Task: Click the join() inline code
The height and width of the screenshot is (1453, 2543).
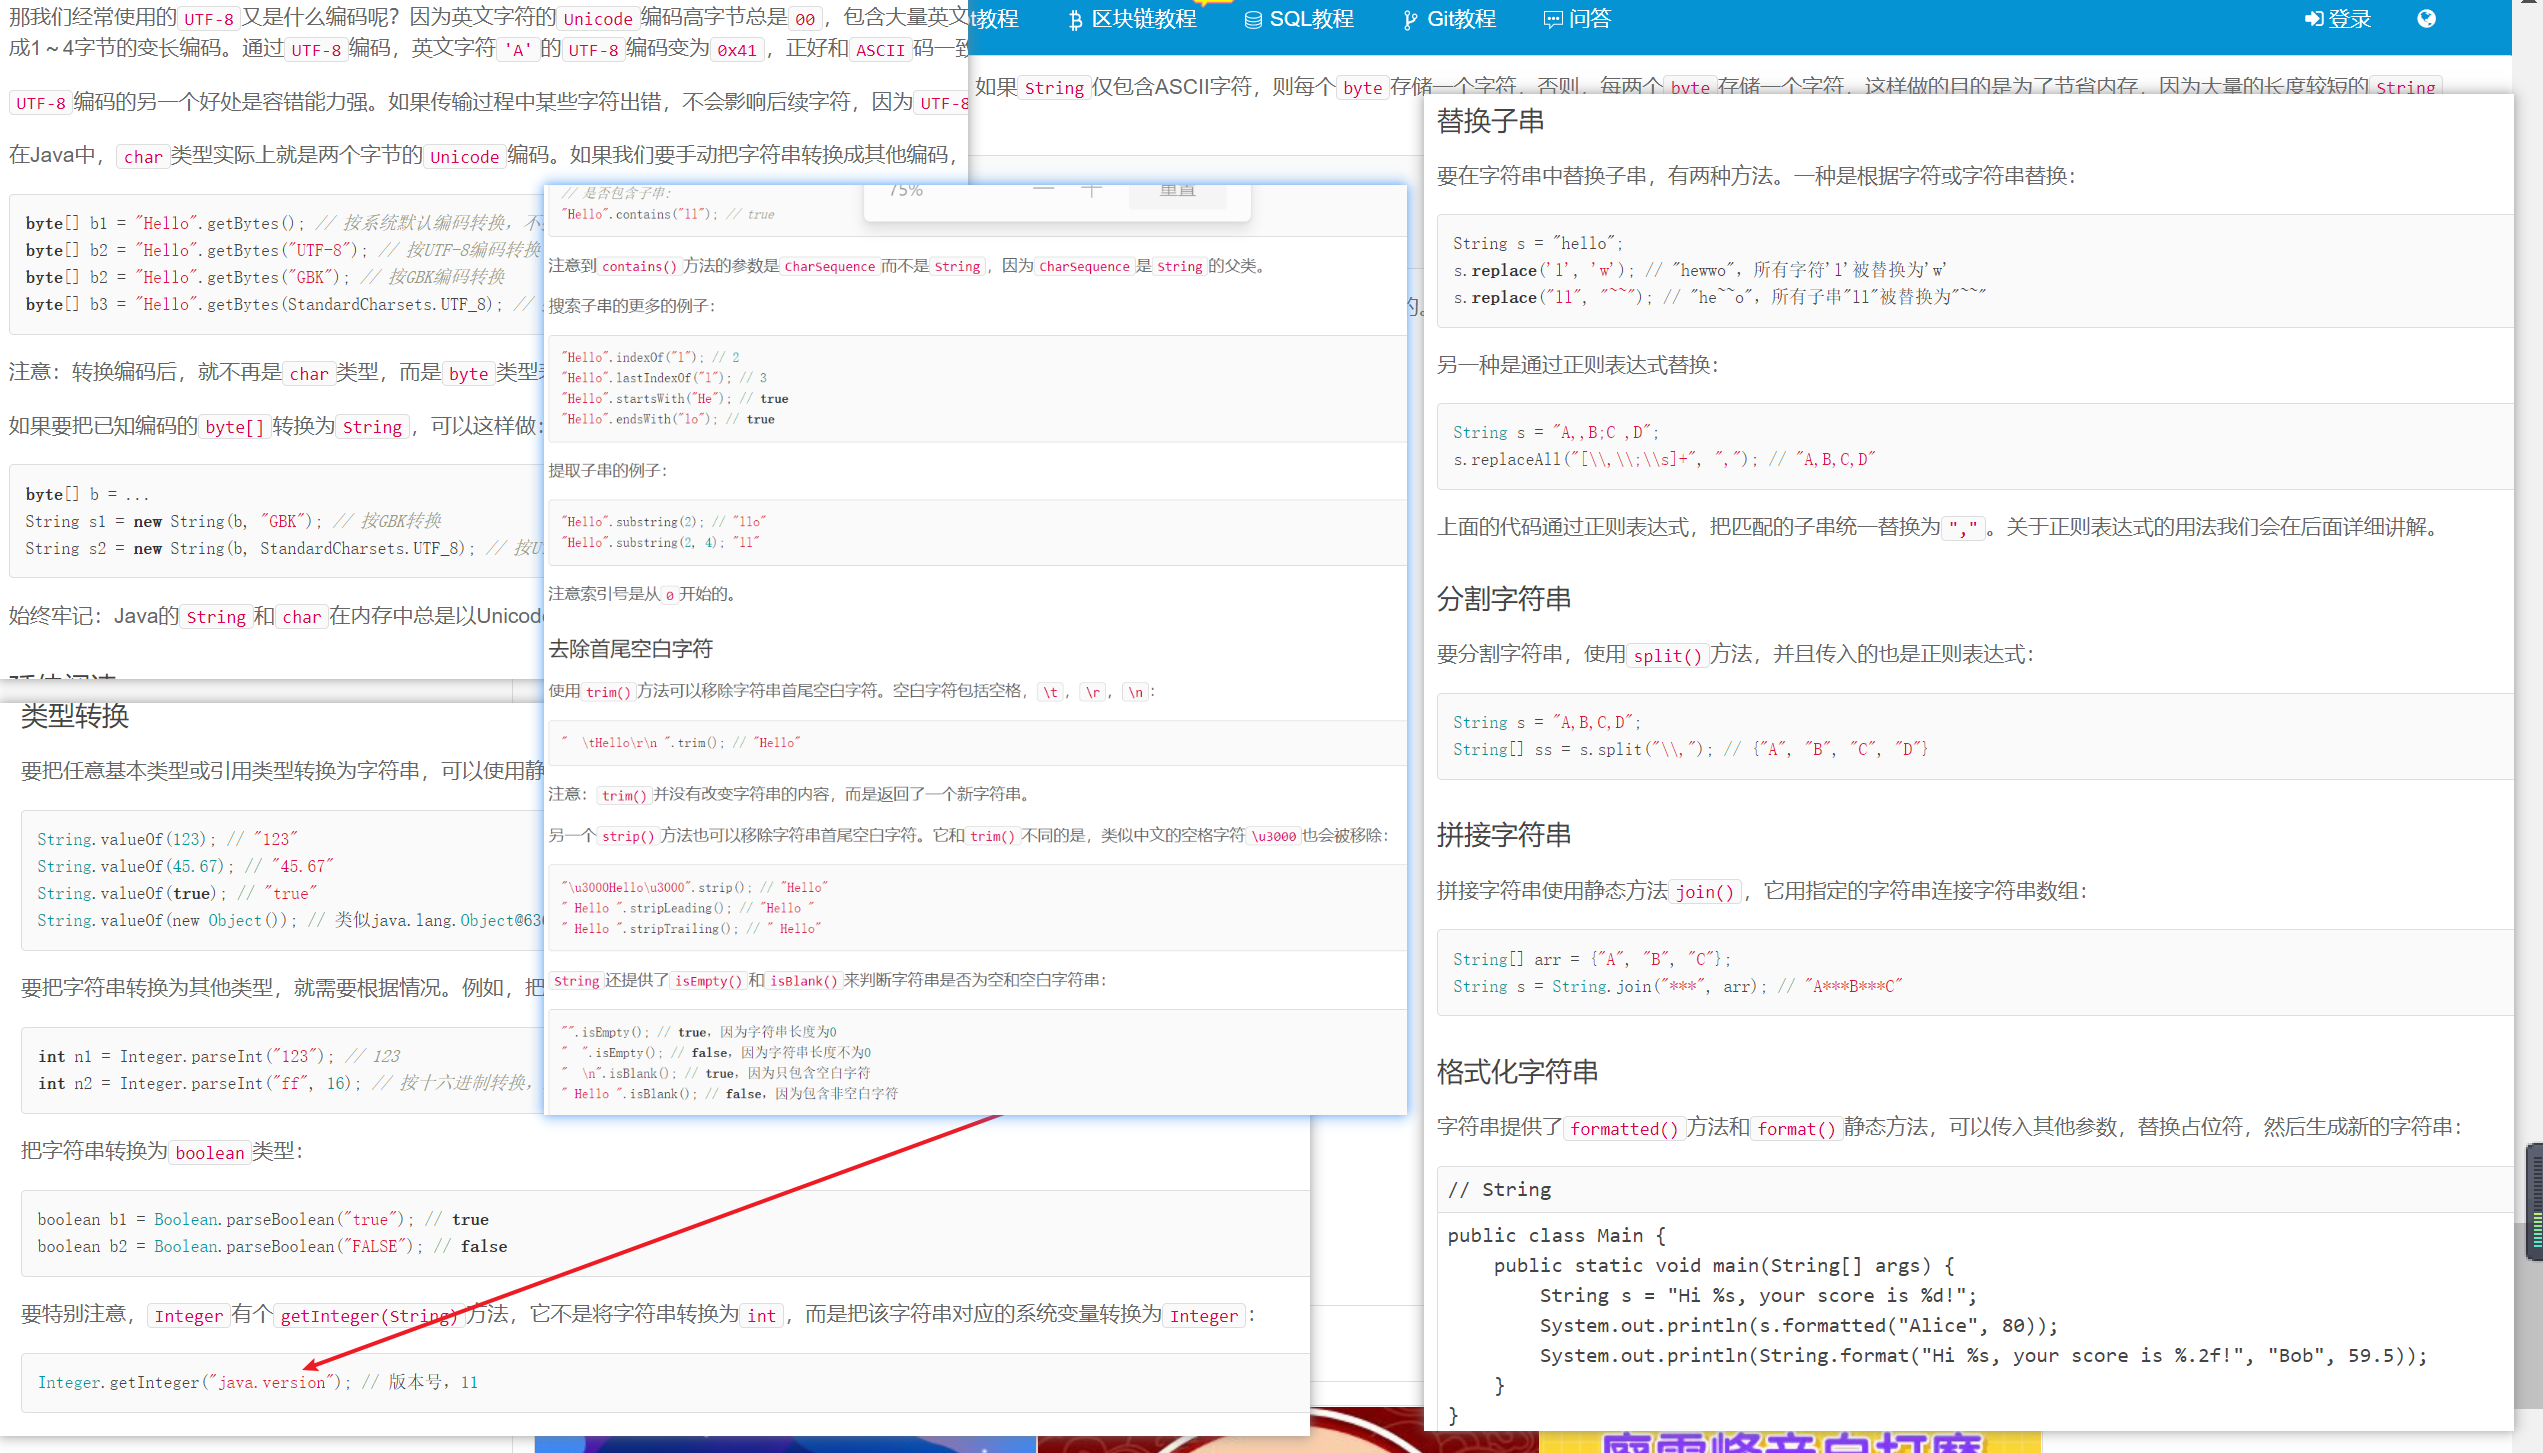Action: point(1705,892)
